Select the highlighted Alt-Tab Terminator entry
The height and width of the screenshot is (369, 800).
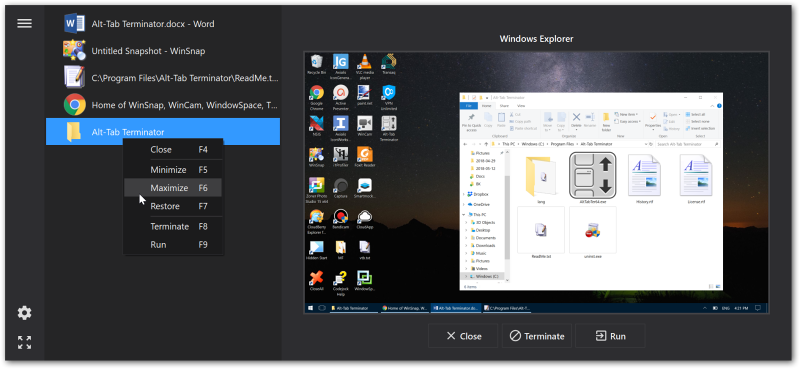point(163,132)
